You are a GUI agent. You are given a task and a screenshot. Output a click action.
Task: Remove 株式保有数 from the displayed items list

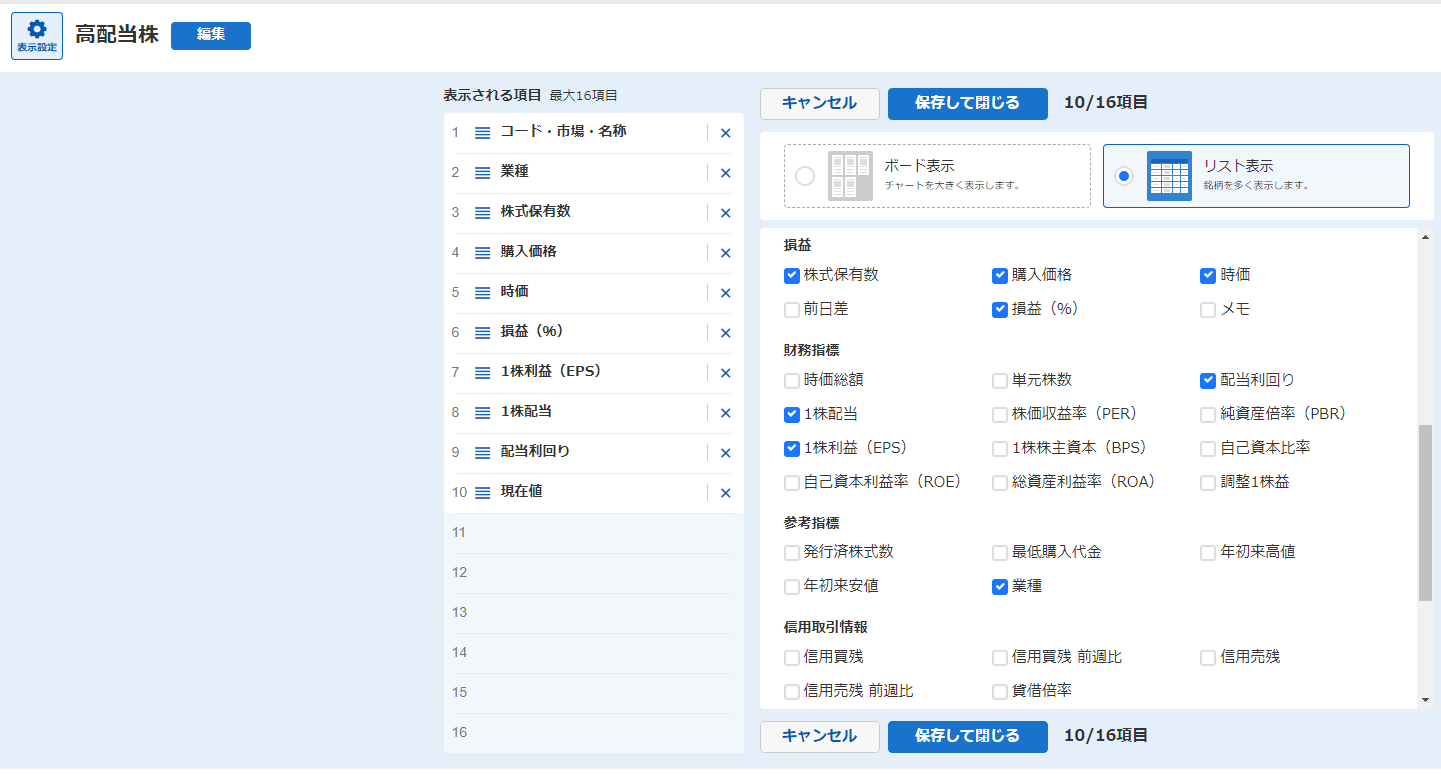pos(726,213)
